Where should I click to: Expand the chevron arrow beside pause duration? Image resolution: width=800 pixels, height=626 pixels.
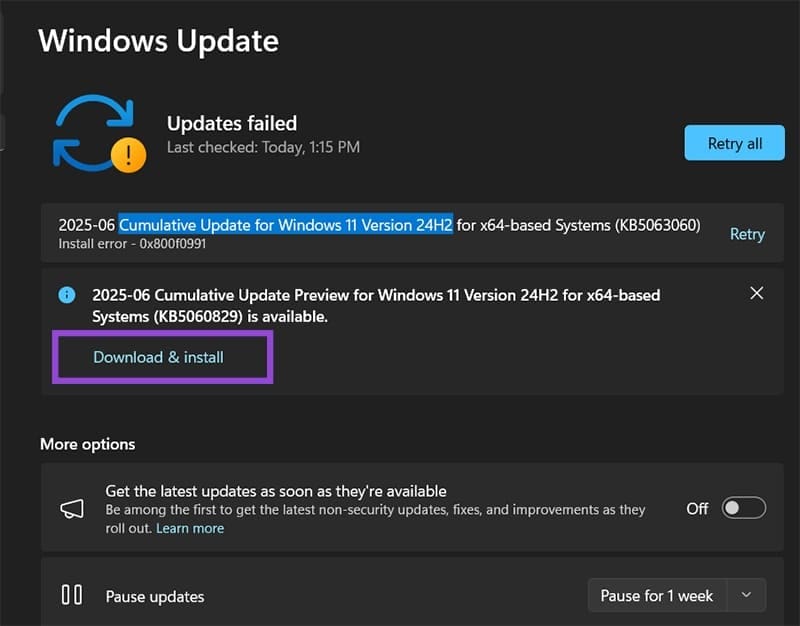pyautogui.click(x=746, y=595)
